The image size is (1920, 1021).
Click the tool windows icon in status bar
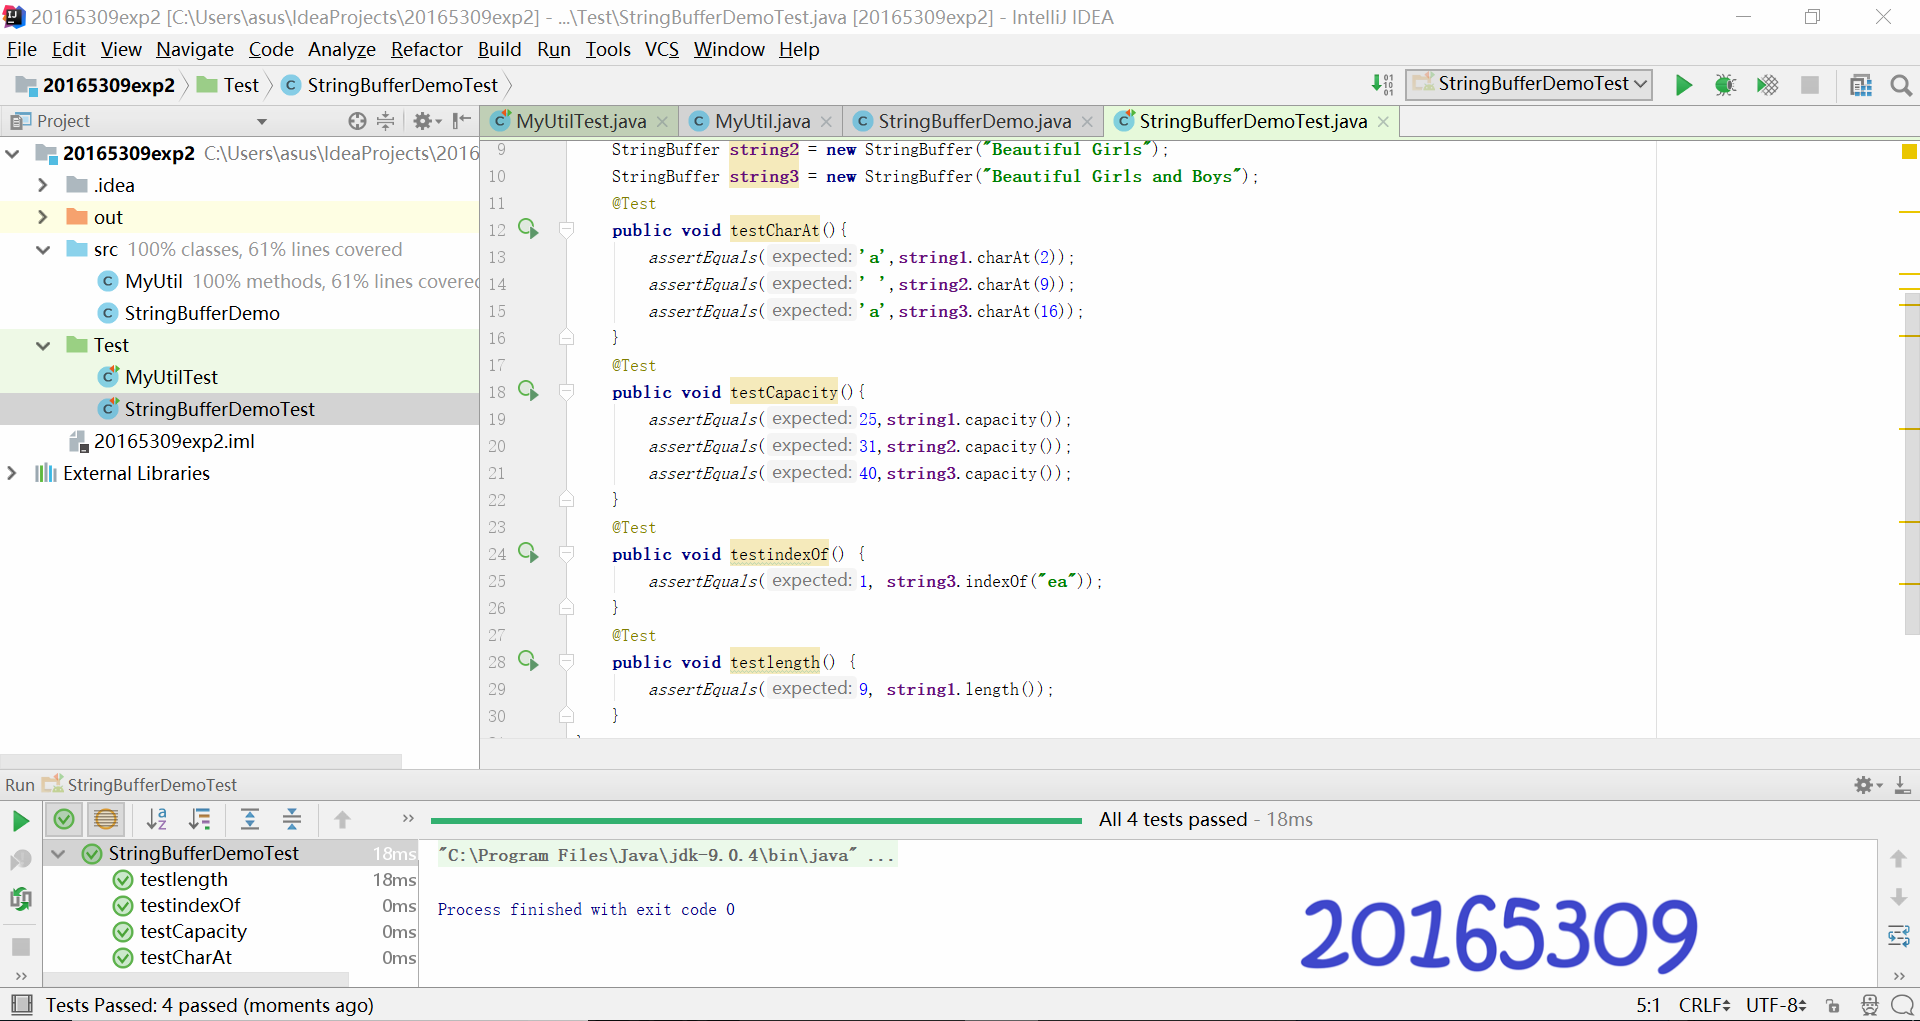[21, 1005]
